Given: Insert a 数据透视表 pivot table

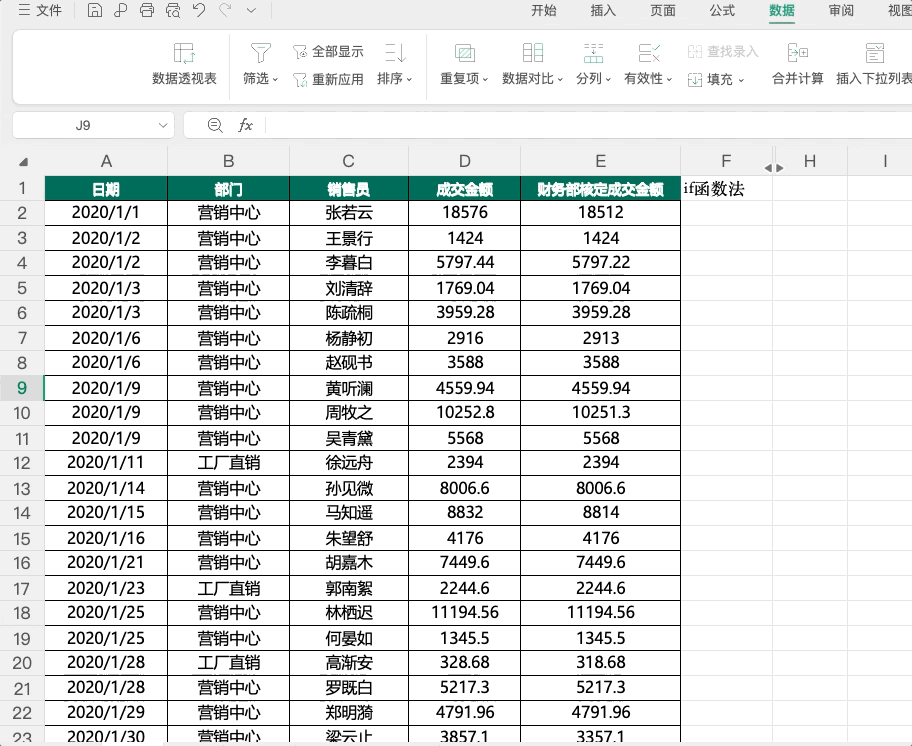Looking at the screenshot, I should coord(184,63).
